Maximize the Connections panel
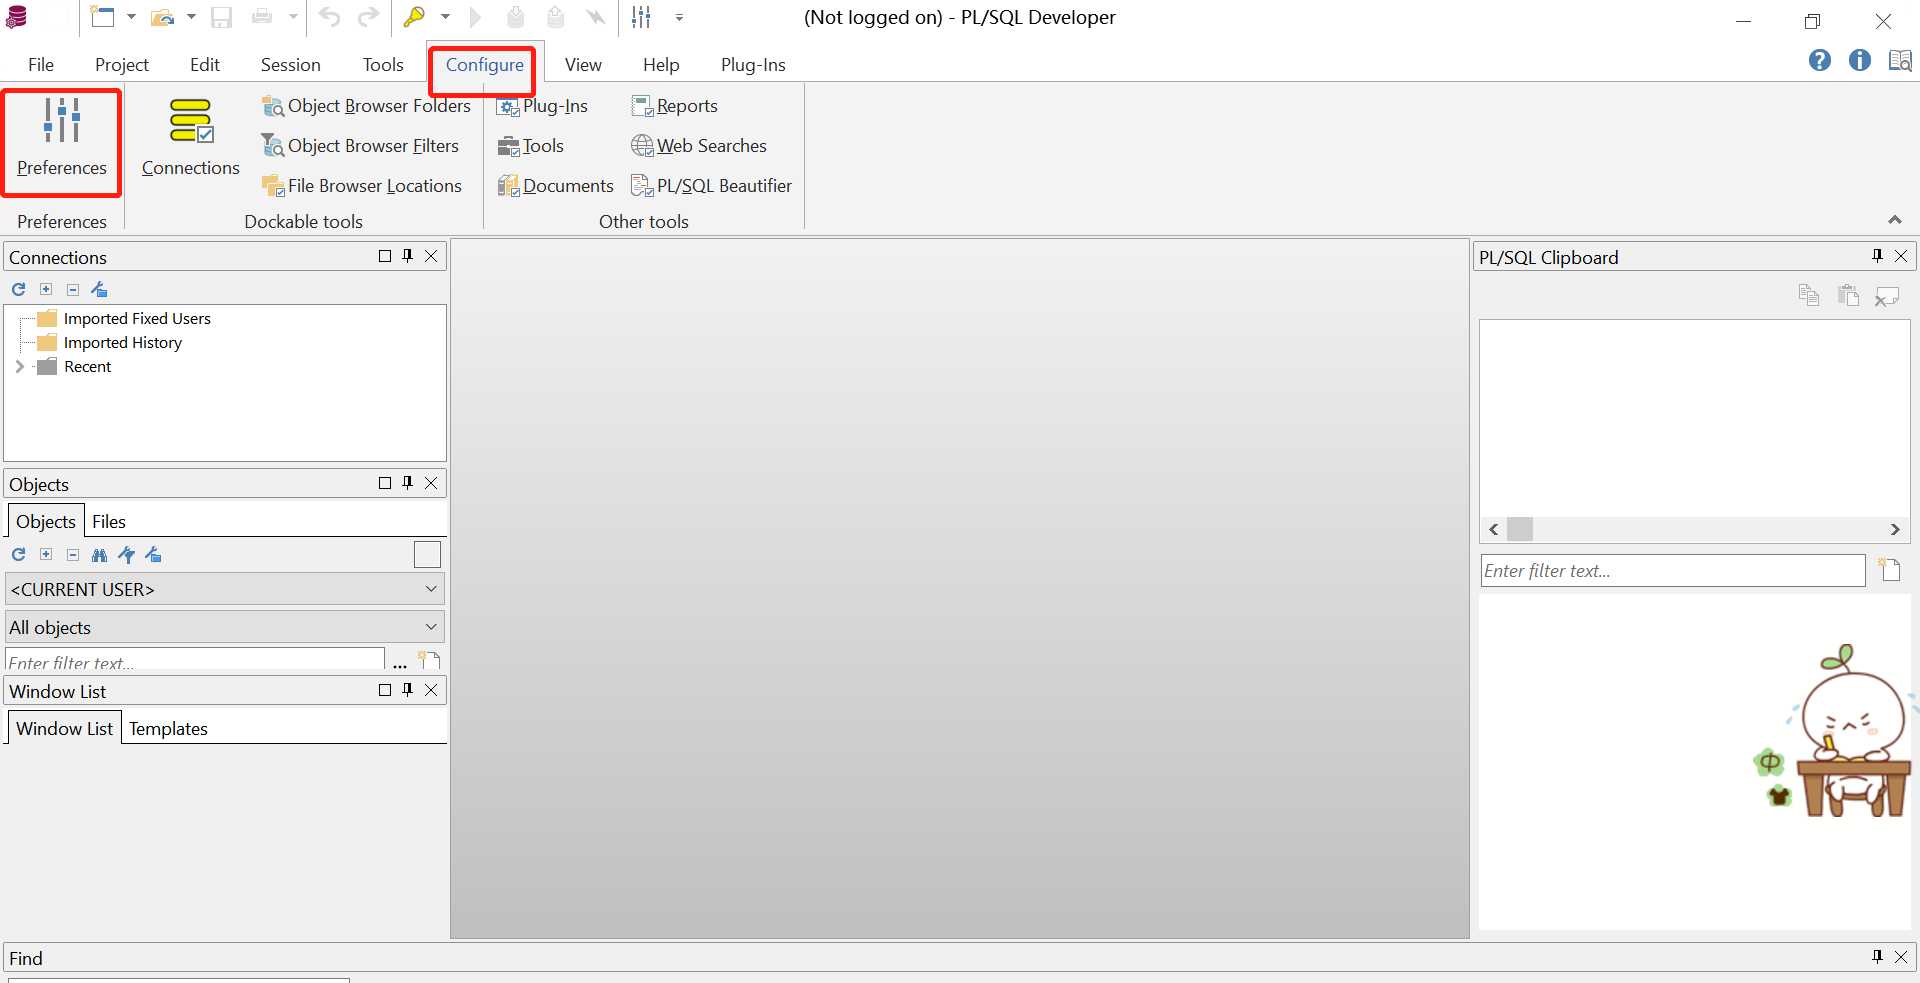The height and width of the screenshot is (983, 1920). [385, 256]
